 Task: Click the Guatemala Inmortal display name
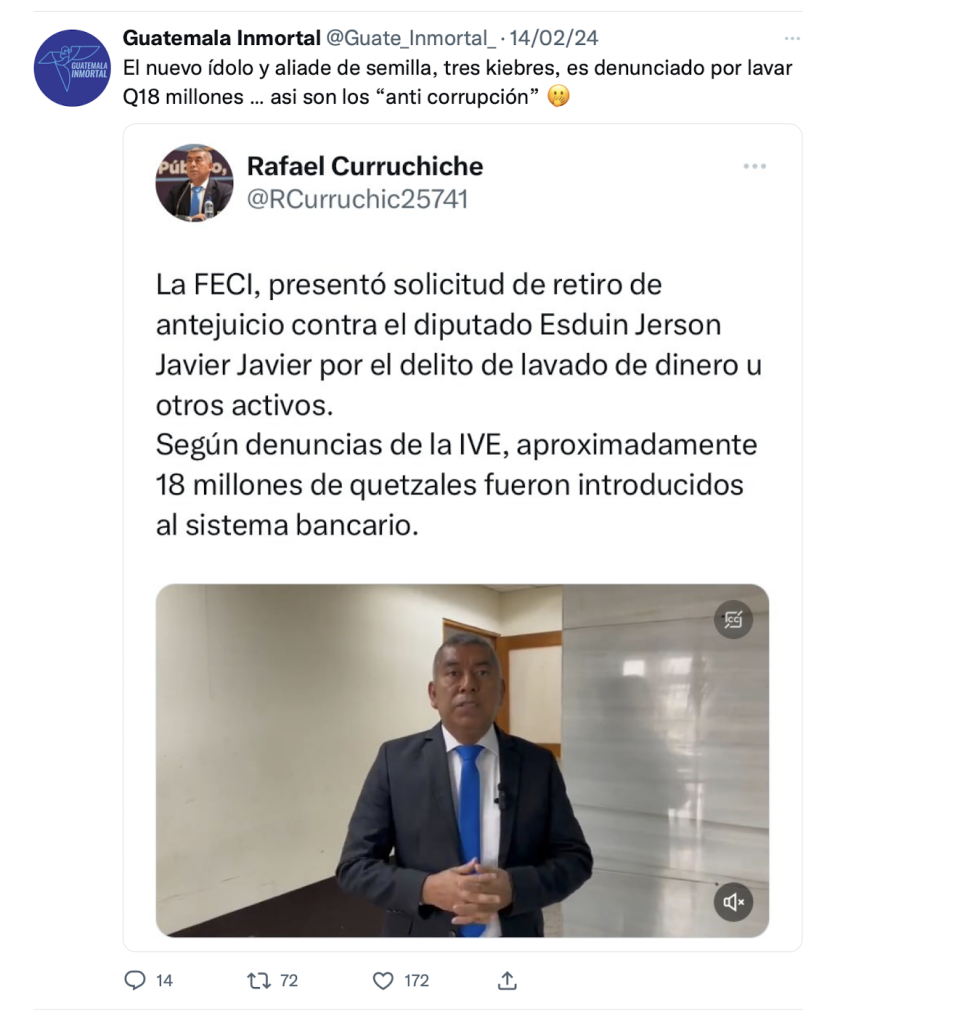pyautogui.click(x=221, y=38)
